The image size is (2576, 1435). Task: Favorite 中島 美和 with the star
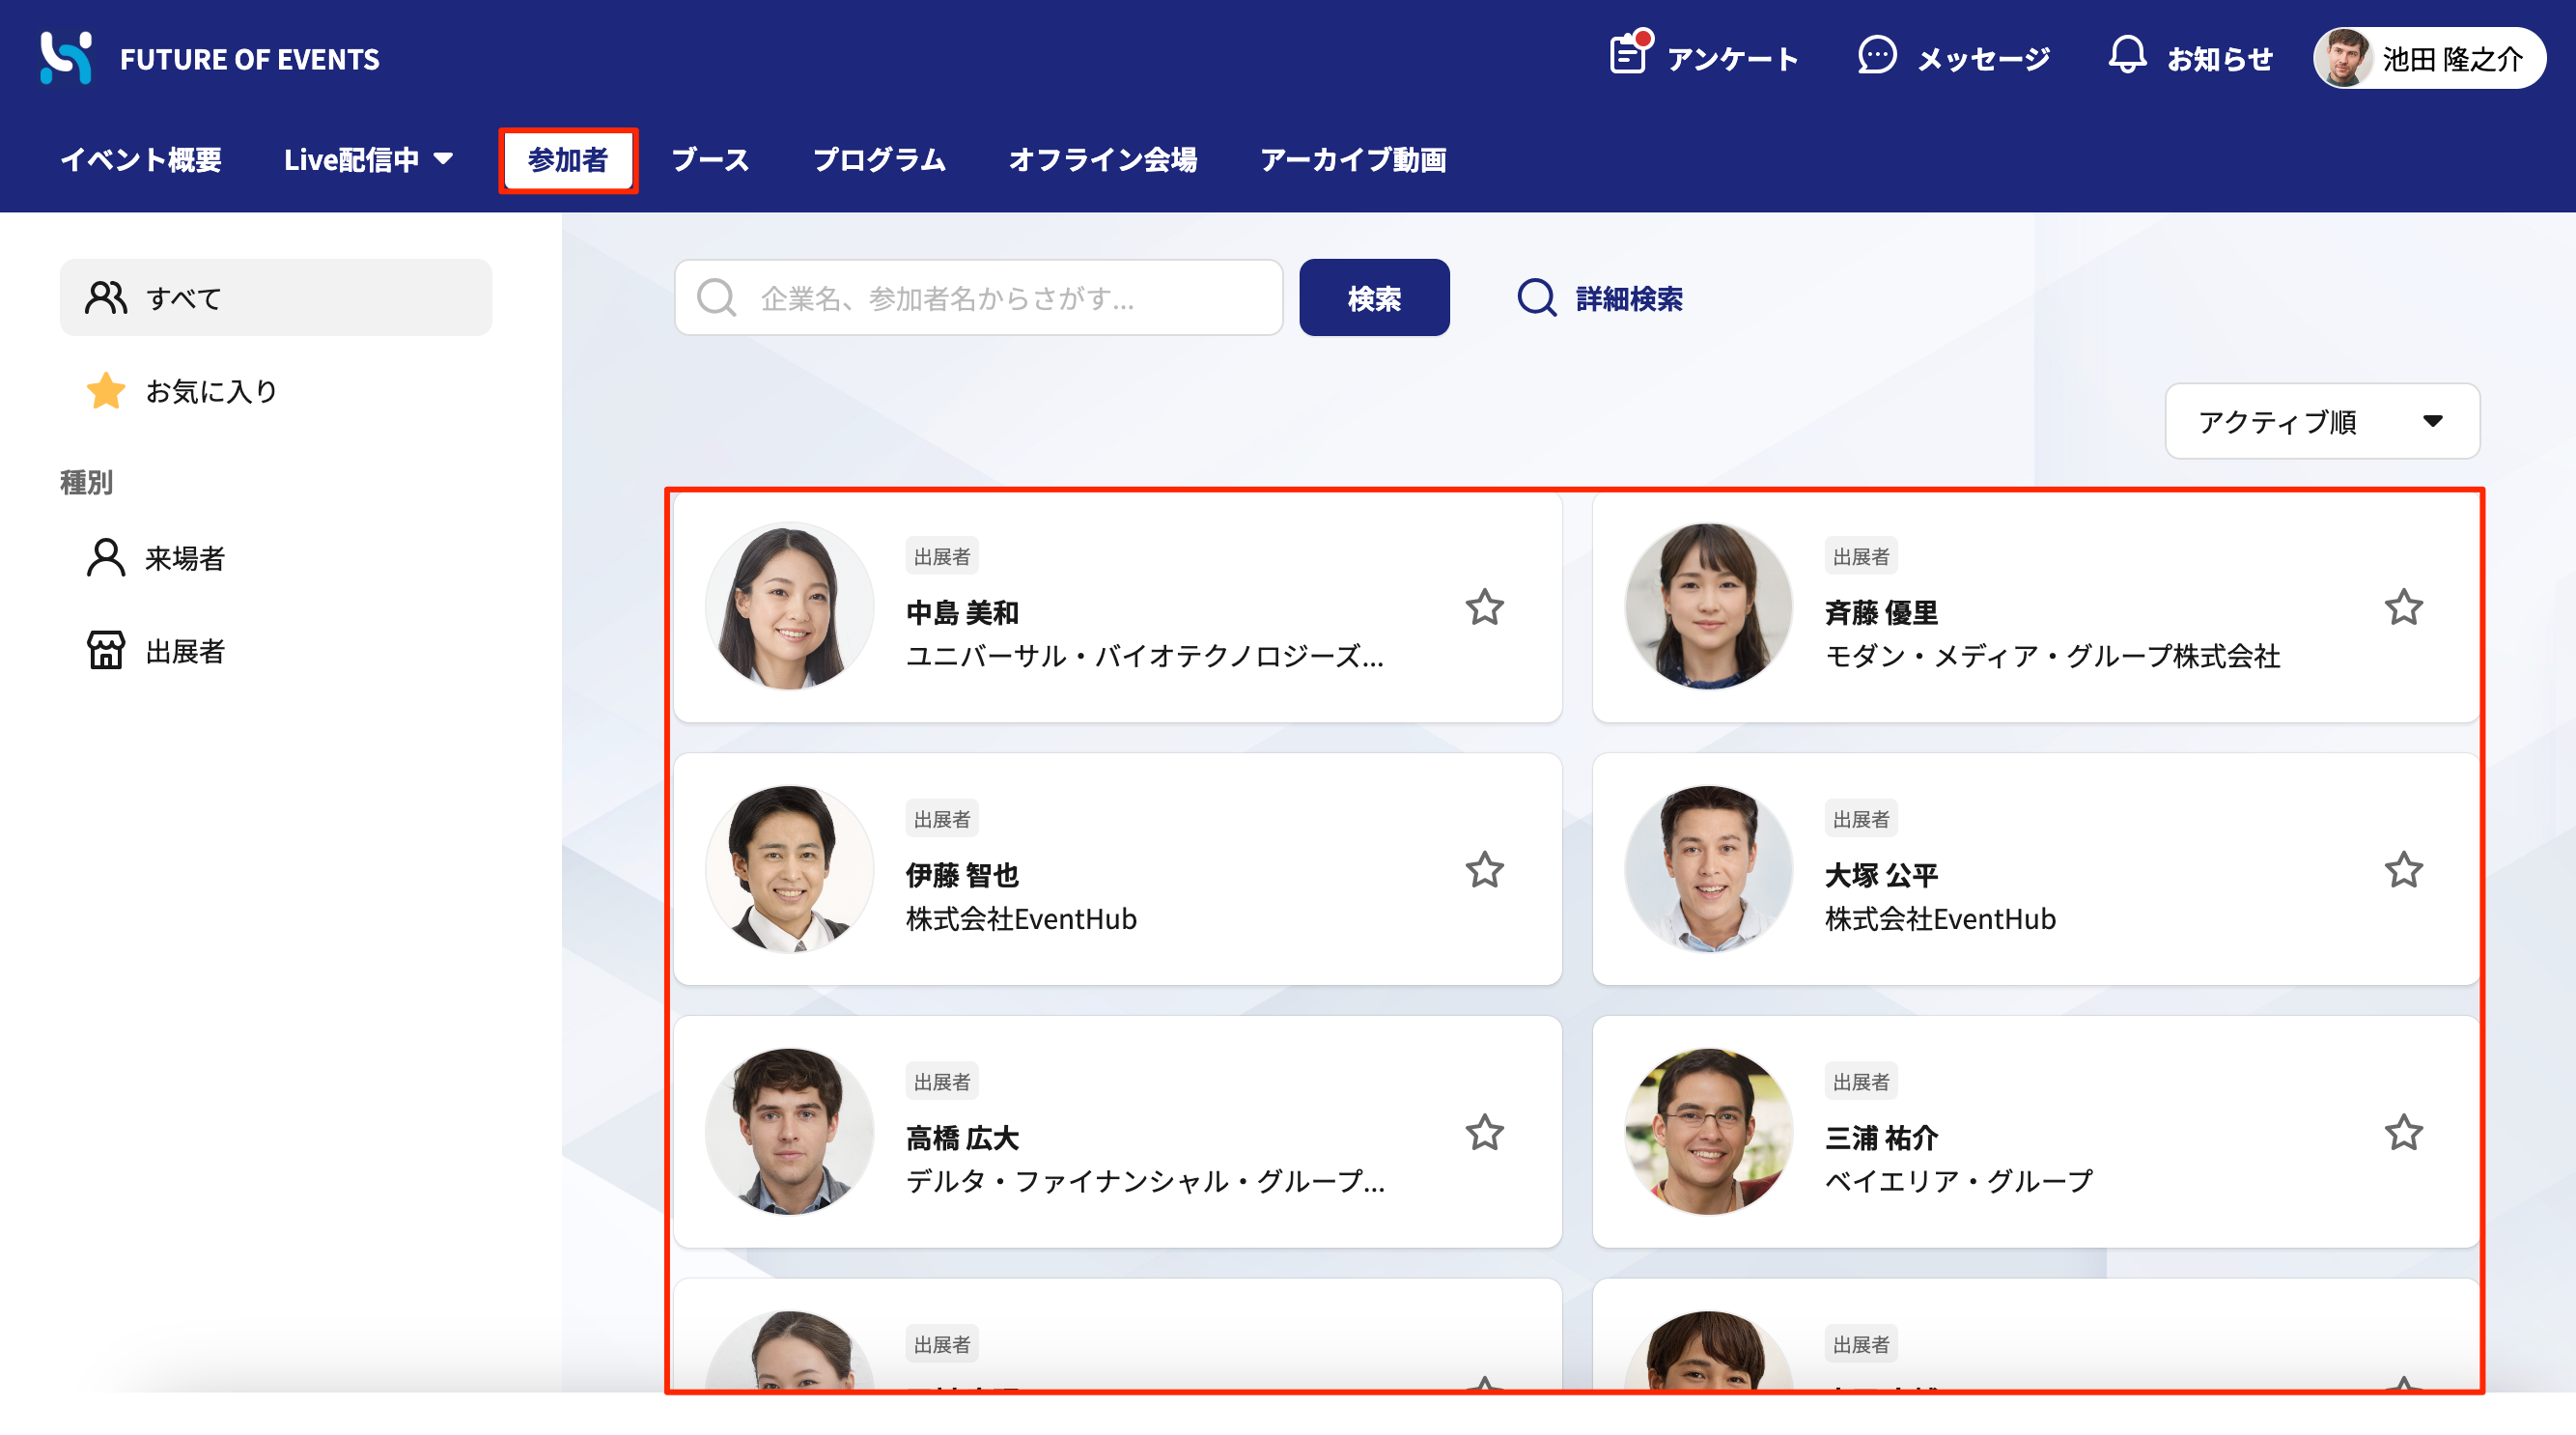1485,607
